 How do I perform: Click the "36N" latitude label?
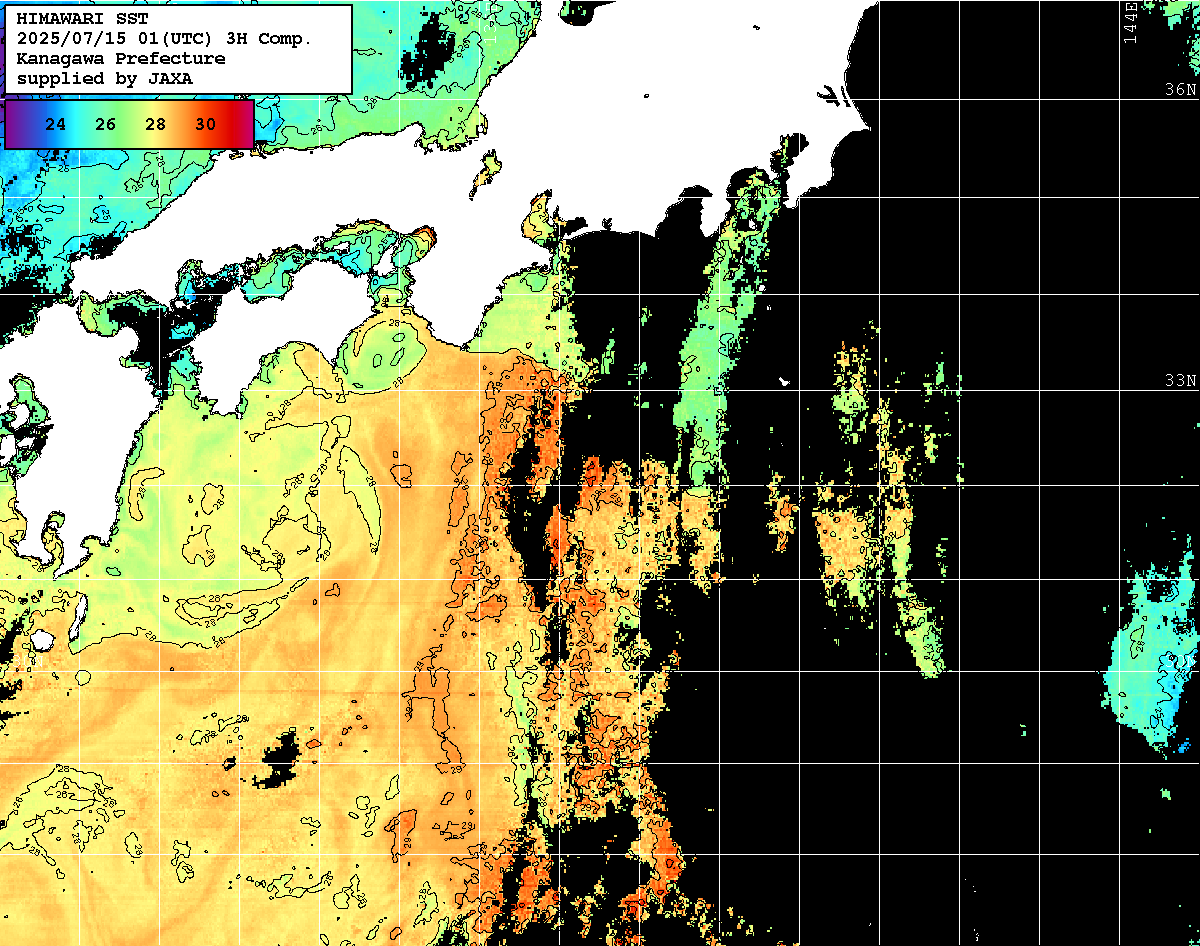pos(1180,89)
